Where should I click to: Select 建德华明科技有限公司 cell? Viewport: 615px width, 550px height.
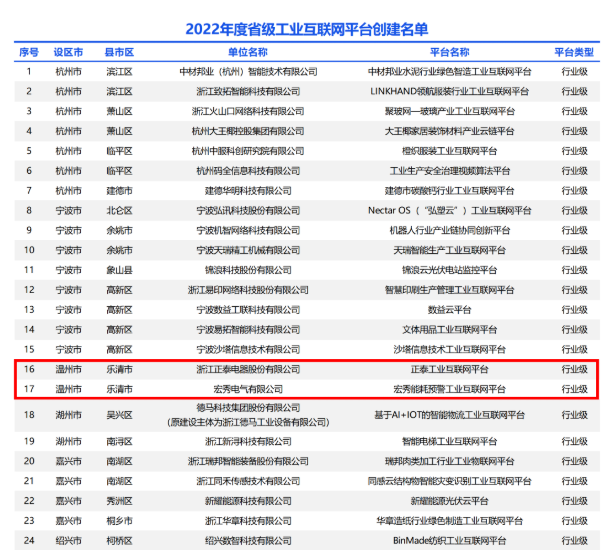click(248, 191)
